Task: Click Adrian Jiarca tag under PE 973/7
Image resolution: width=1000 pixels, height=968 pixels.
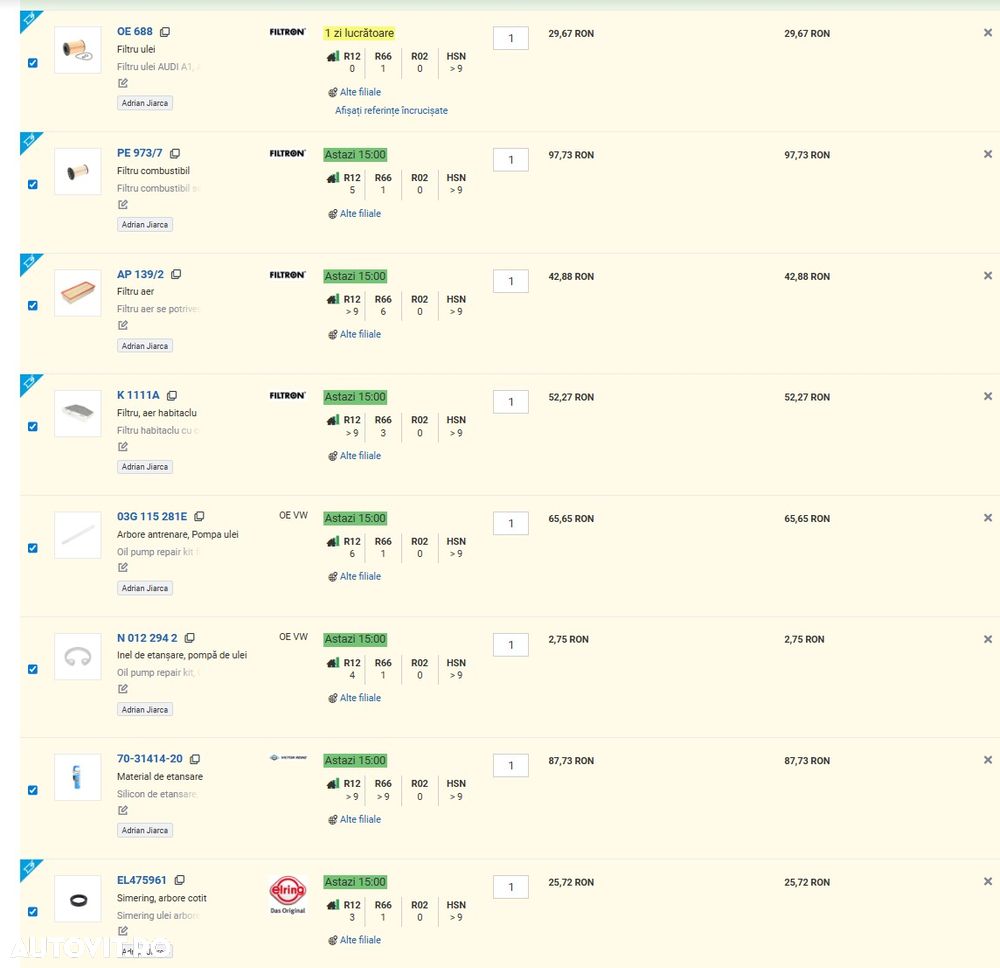Action: (145, 224)
